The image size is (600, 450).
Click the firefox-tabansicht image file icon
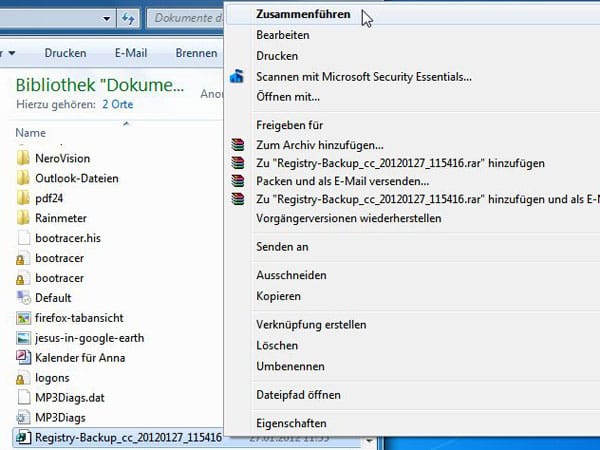(x=25, y=318)
